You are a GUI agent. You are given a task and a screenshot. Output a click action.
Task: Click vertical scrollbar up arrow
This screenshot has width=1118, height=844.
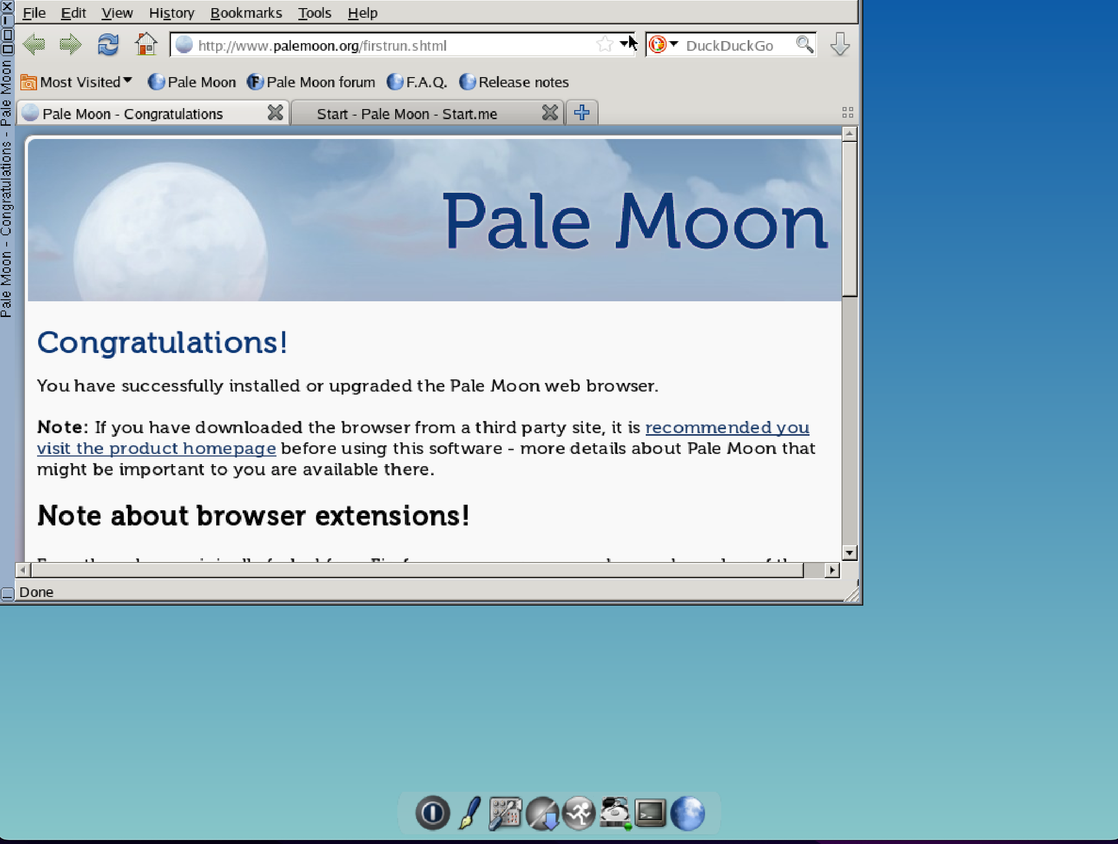click(849, 134)
